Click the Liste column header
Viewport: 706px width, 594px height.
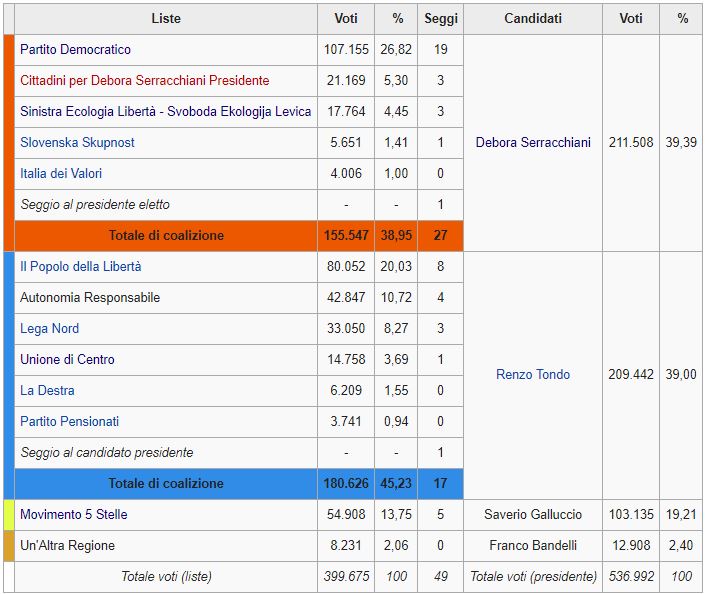(x=166, y=18)
